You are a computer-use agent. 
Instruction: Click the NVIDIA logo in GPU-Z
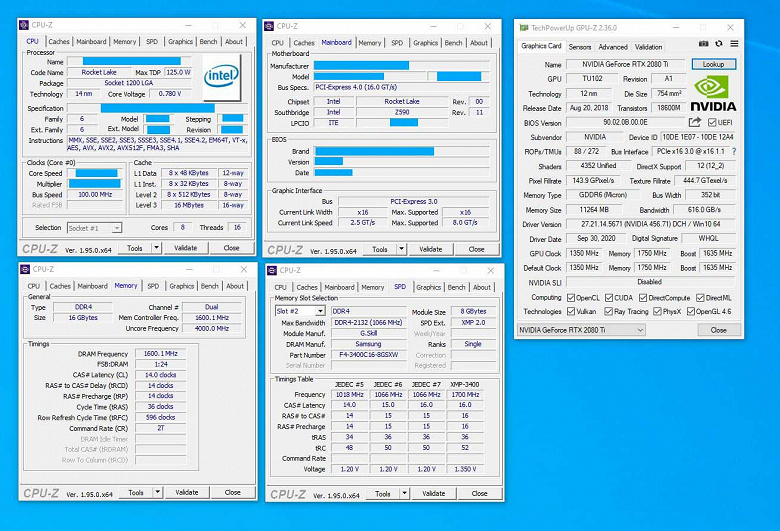pyautogui.click(x=713, y=94)
